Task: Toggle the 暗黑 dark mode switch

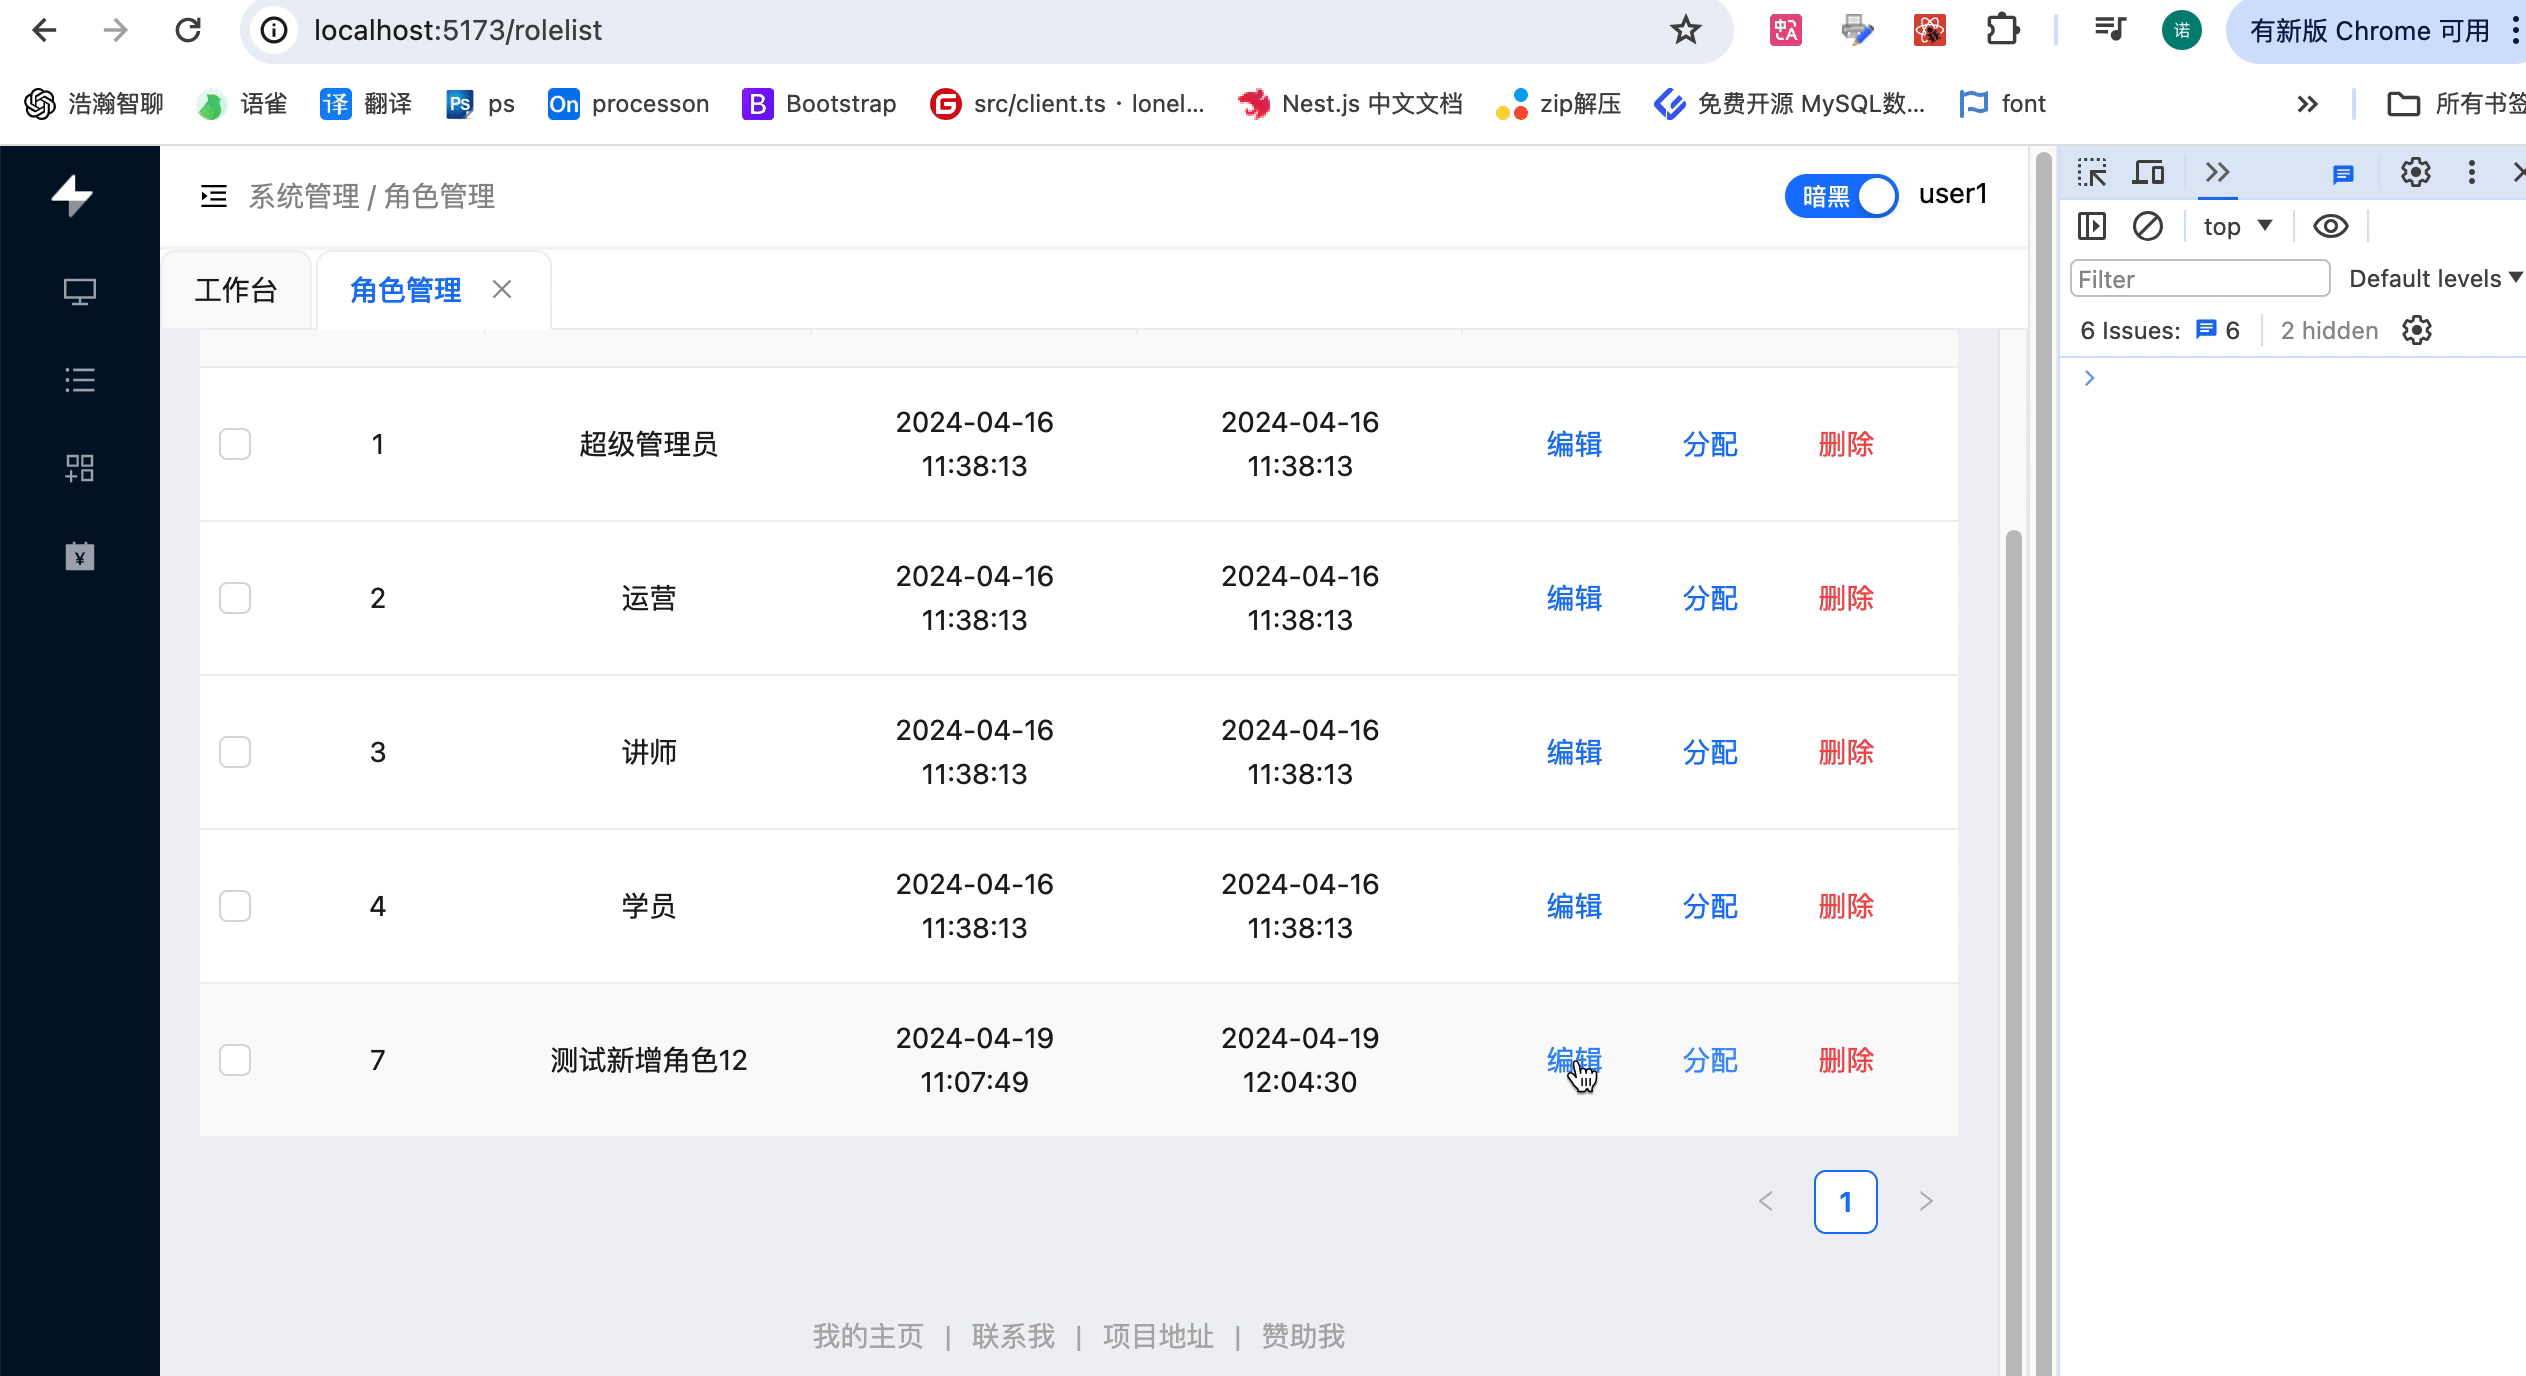Action: point(1841,196)
